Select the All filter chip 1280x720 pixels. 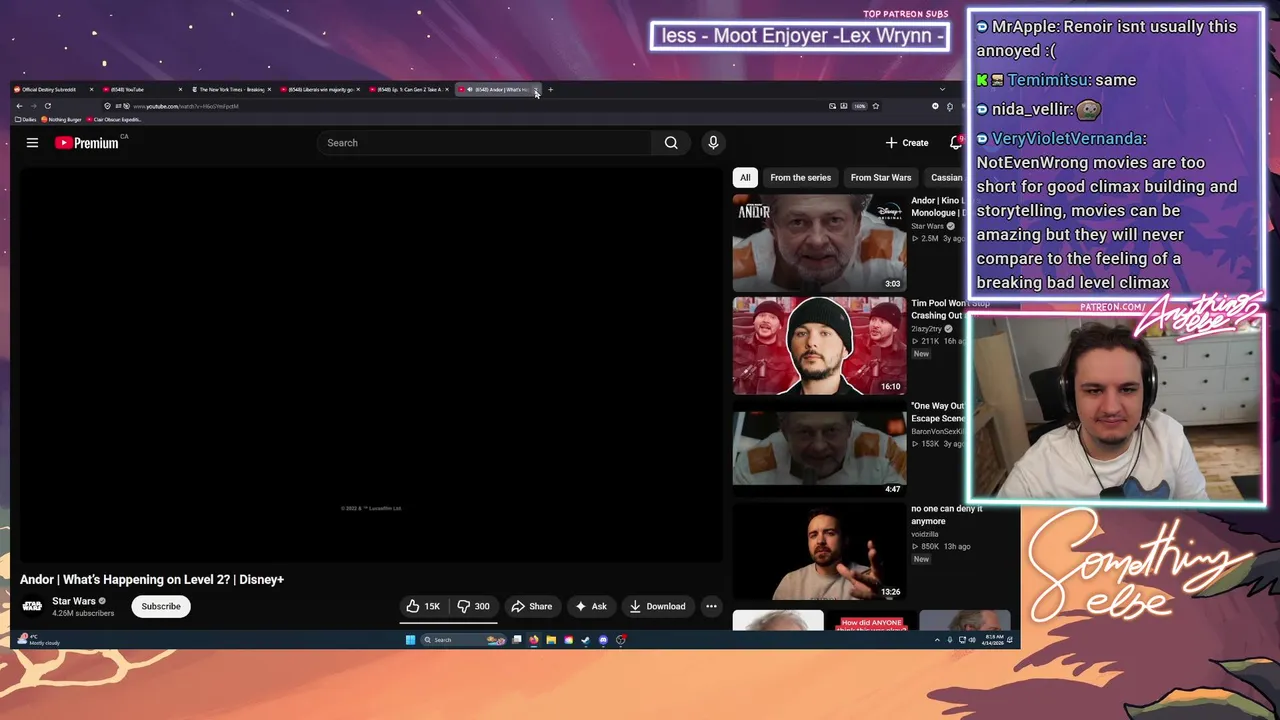tap(745, 177)
